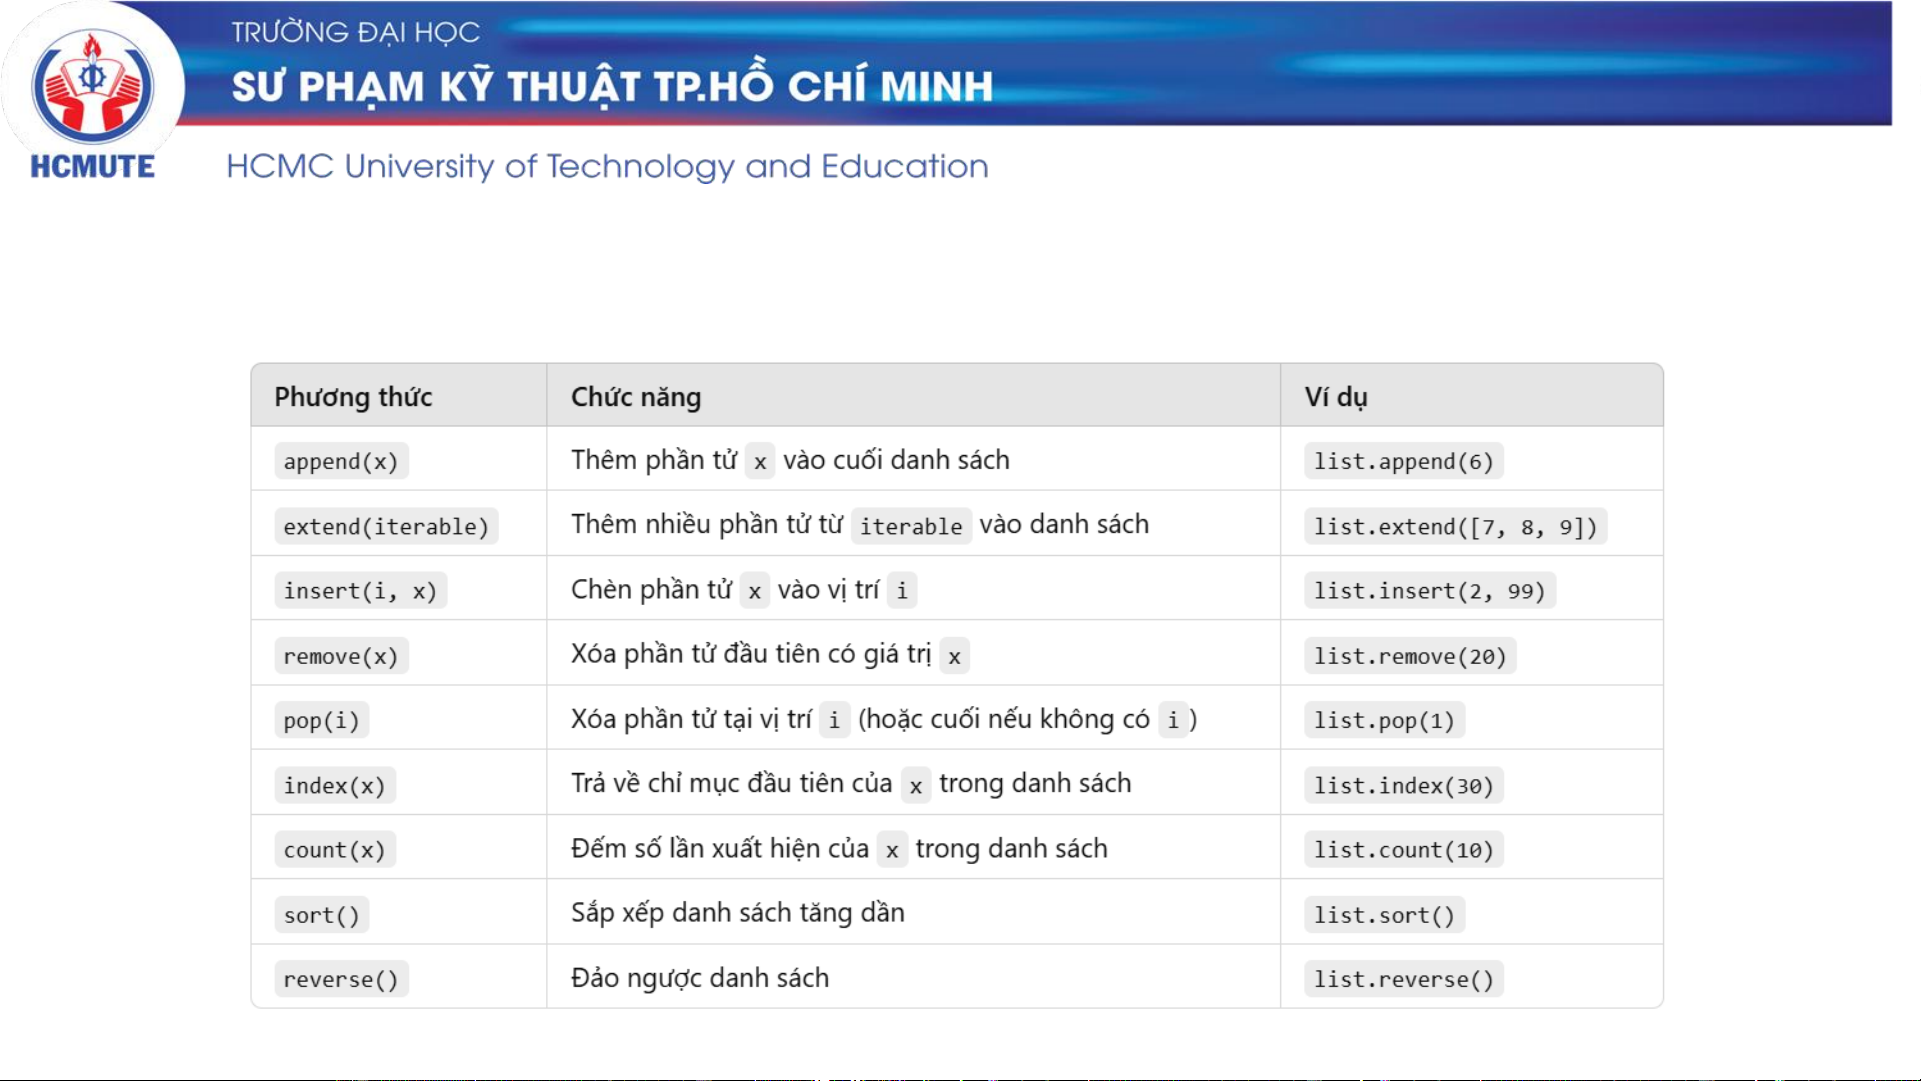Screen dimensions: 1921x1081
Task: Click the list.extend([7, 8, 9]) example
Action: click(1455, 526)
